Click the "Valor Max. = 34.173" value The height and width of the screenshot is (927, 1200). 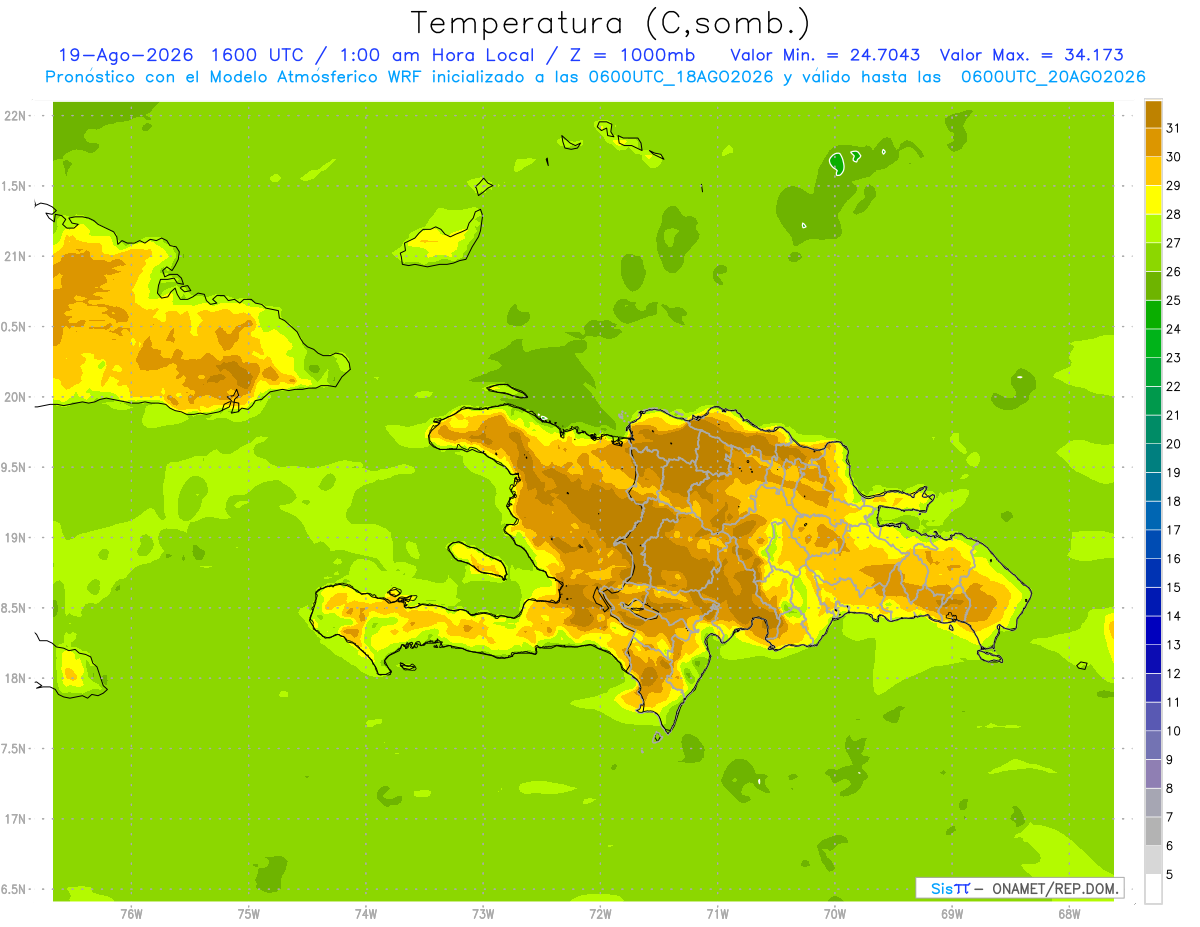coord(1031,56)
